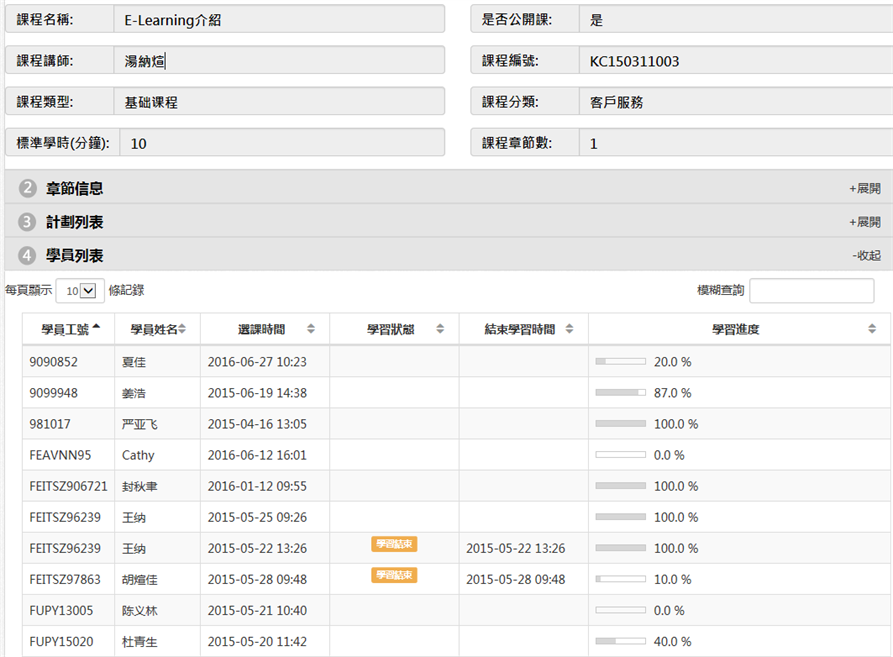This screenshot has width=893, height=657.
Task: Click the 模糊查詢 search box
Action: [x=811, y=291]
